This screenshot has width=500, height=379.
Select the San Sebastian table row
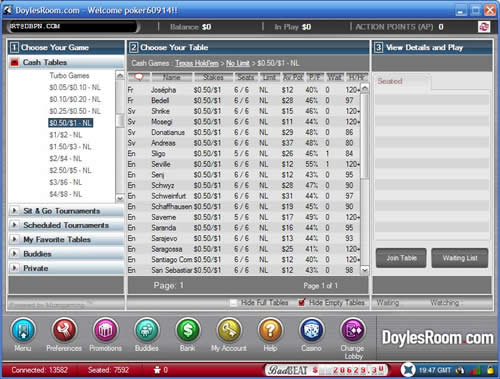point(244,270)
